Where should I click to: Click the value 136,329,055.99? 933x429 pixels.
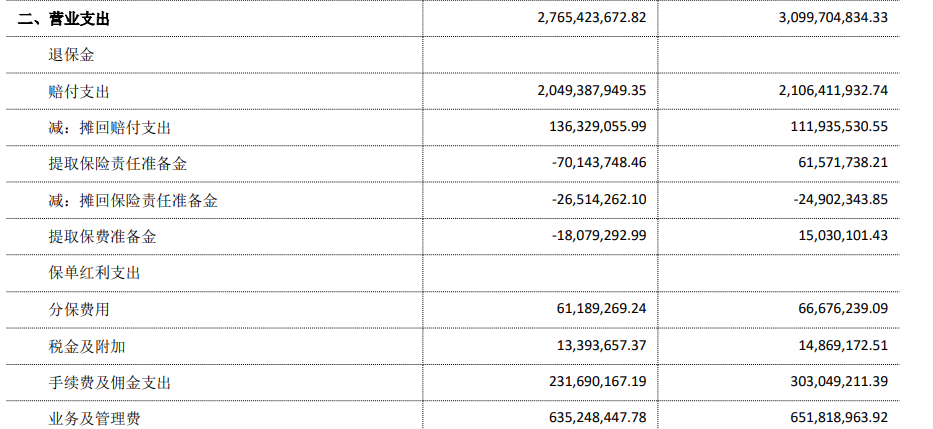click(598, 126)
